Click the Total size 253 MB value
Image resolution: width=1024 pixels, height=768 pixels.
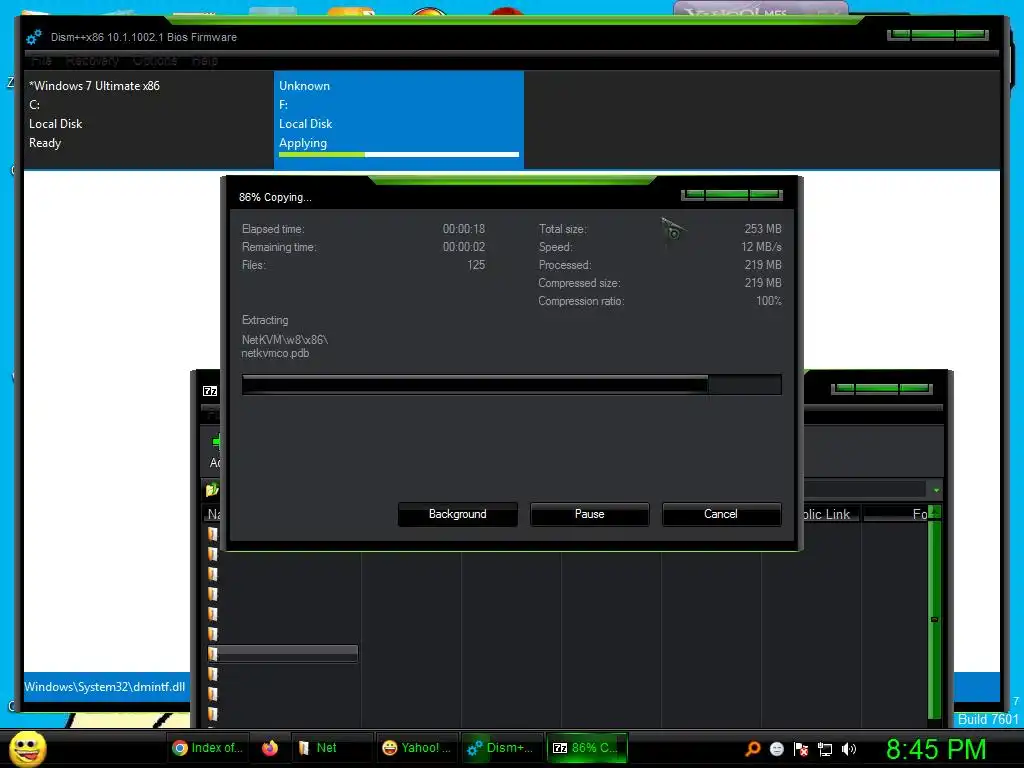pos(763,229)
